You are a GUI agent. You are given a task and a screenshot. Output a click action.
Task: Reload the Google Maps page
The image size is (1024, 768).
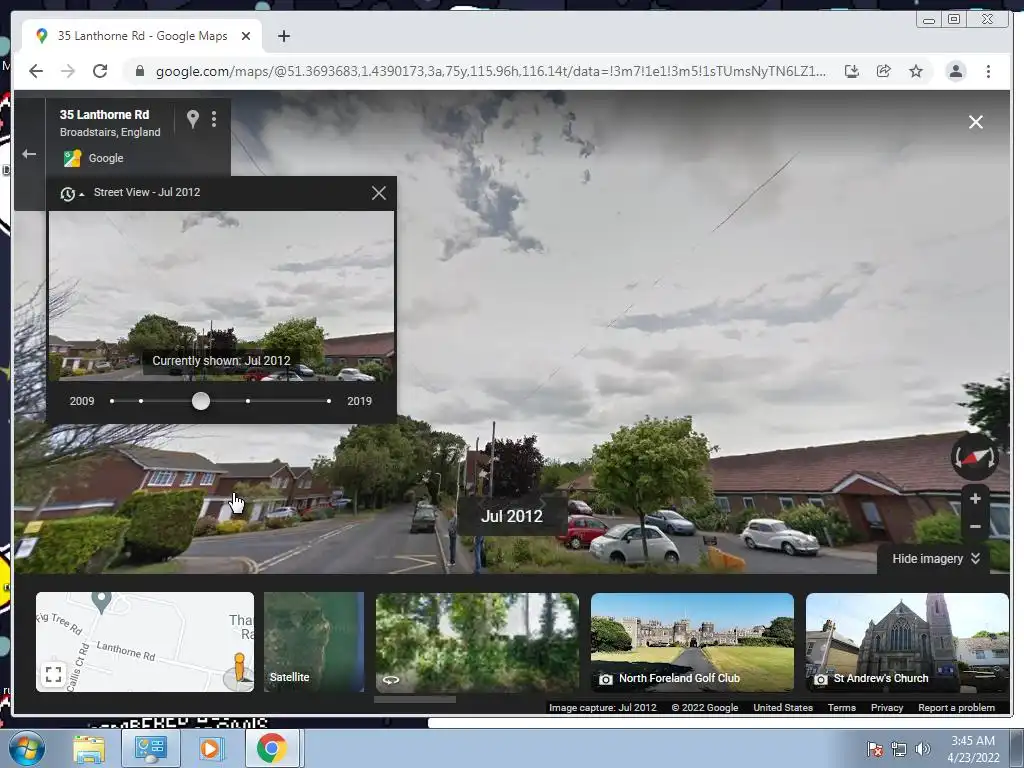point(100,71)
